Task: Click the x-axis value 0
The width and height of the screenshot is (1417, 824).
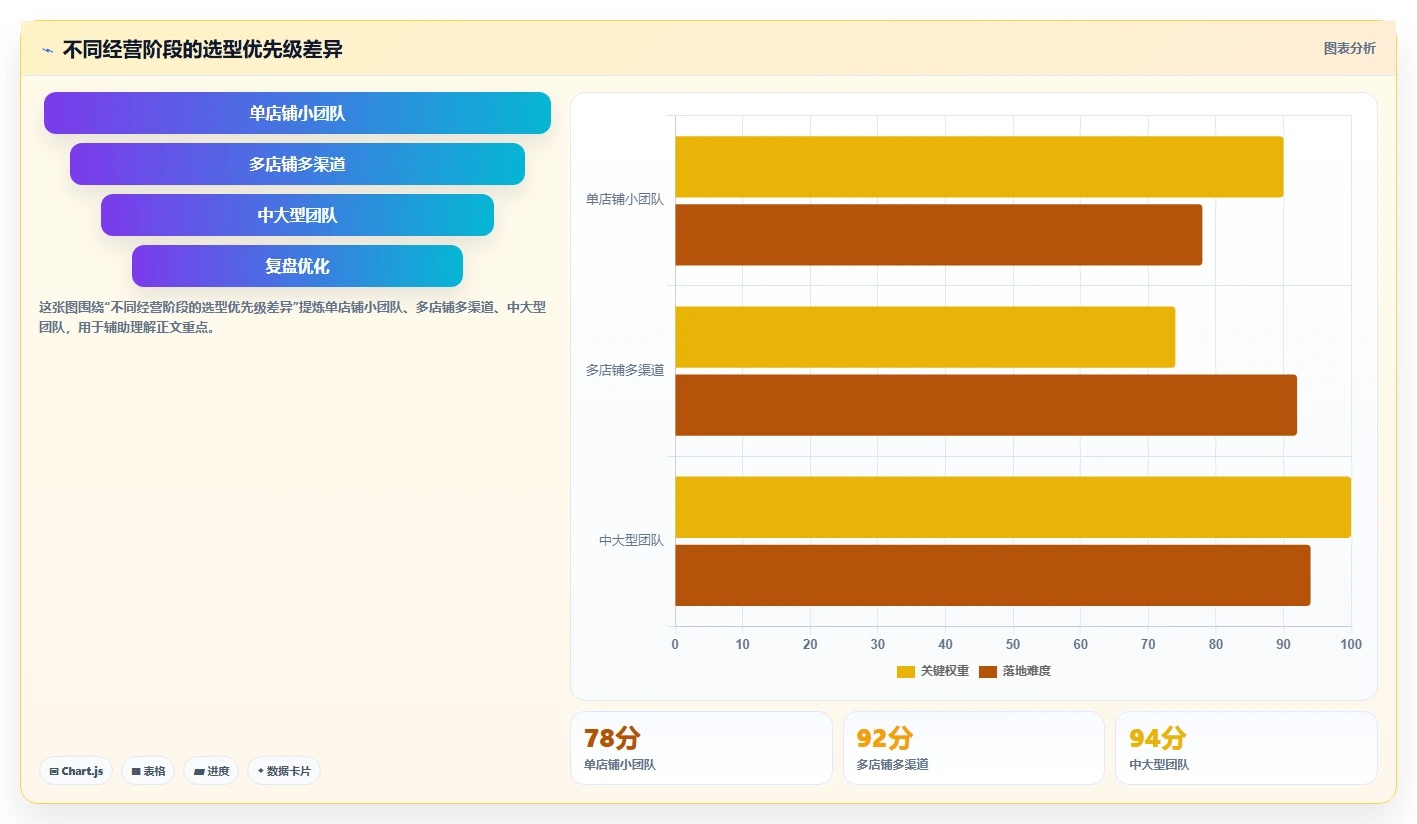Action: tap(675, 644)
